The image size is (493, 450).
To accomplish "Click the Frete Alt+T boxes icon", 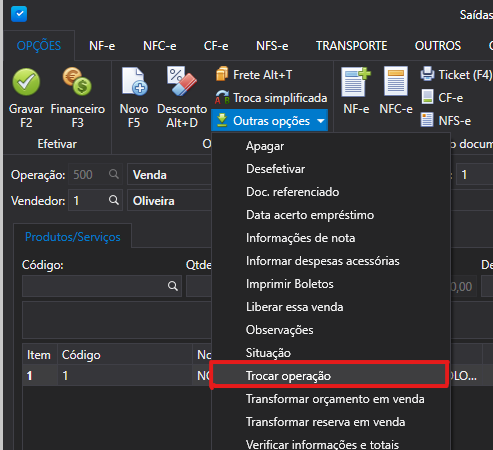I will point(222,74).
